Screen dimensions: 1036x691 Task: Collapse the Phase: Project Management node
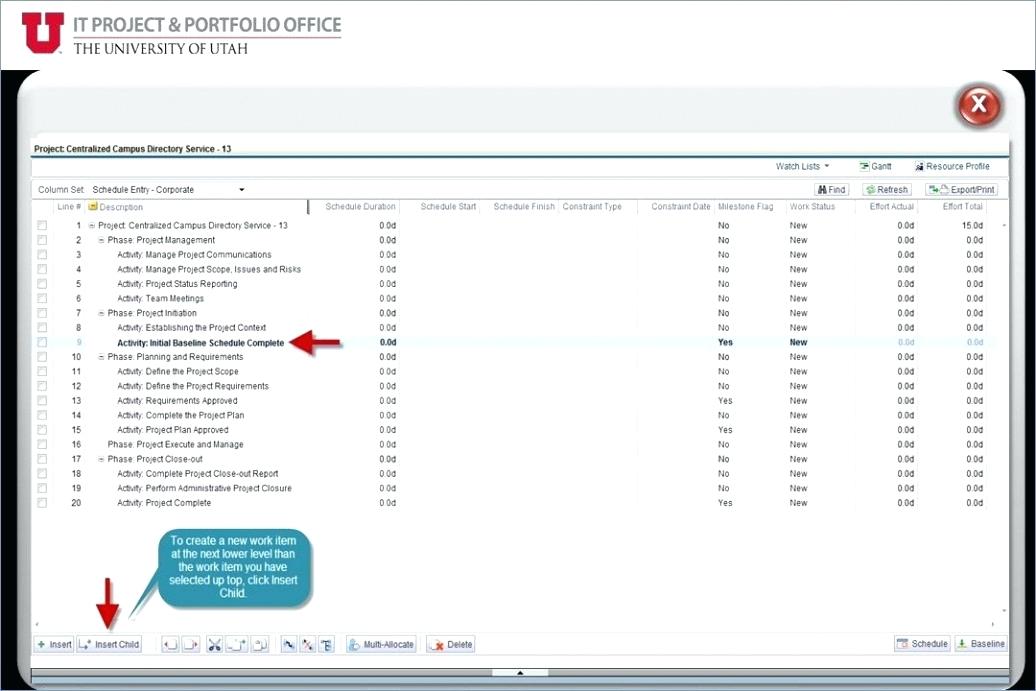pyautogui.click(x=101, y=240)
